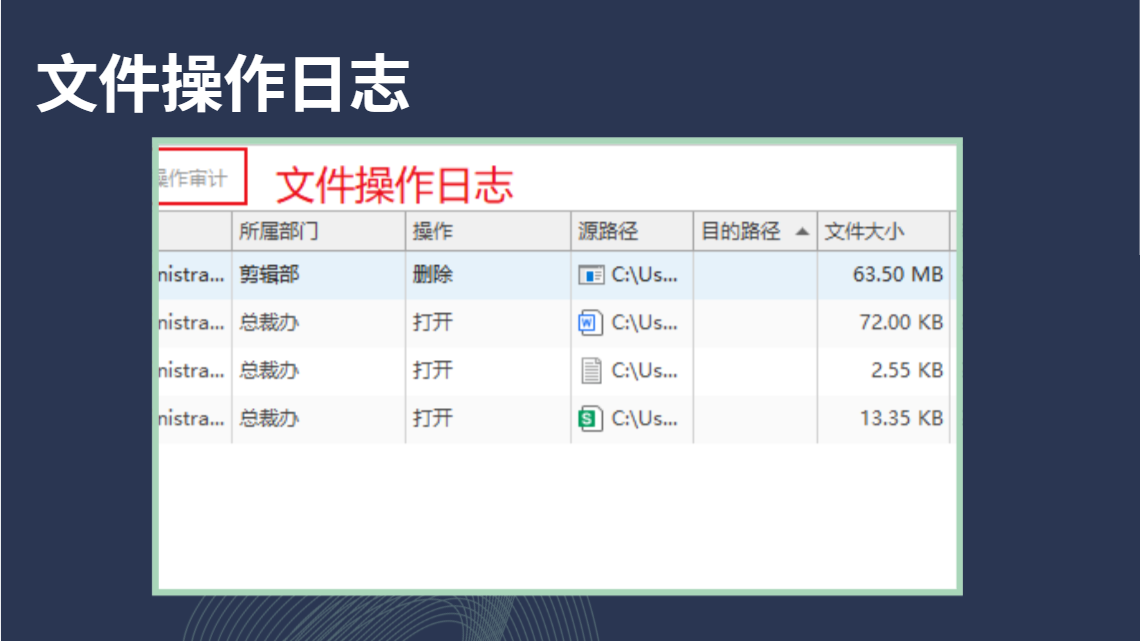Click the C:\Us... path in the 72.00 KB row
The image size is (1140, 641).
(x=644, y=323)
